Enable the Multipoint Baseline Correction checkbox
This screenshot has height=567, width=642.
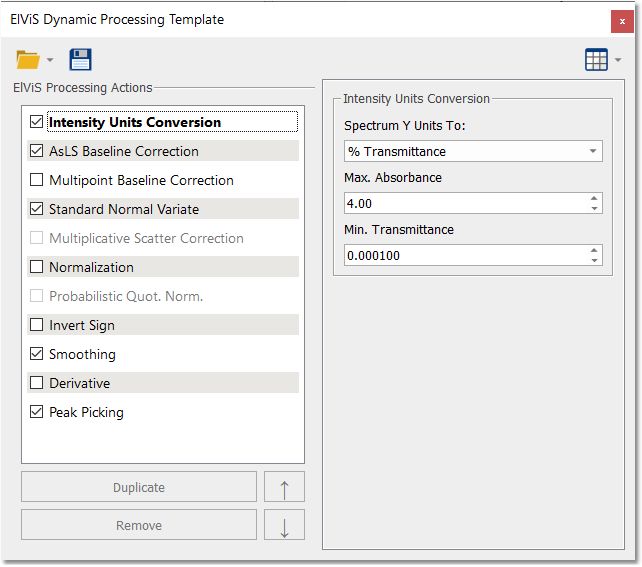(x=37, y=181)
